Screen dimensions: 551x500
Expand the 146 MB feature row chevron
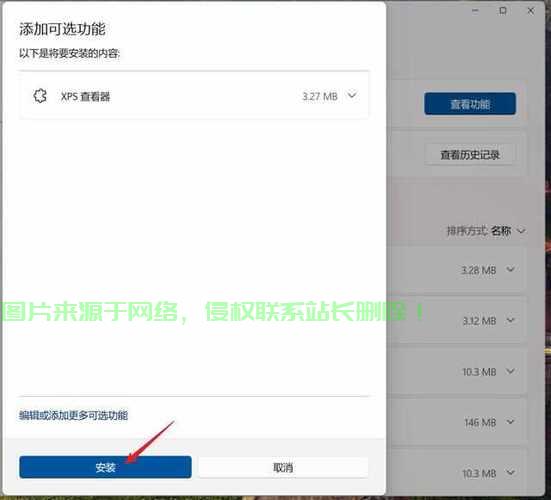511,421
